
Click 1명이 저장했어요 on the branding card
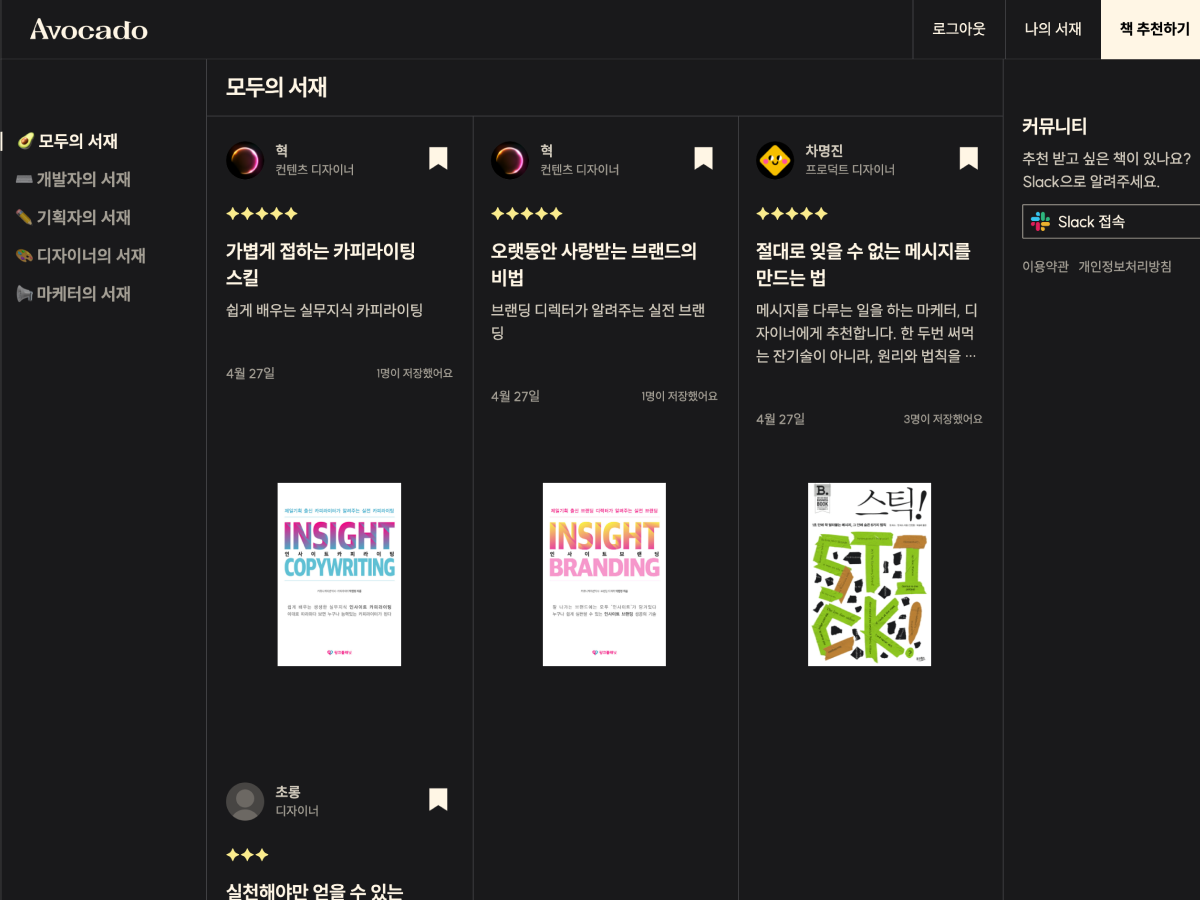point(680,396)
